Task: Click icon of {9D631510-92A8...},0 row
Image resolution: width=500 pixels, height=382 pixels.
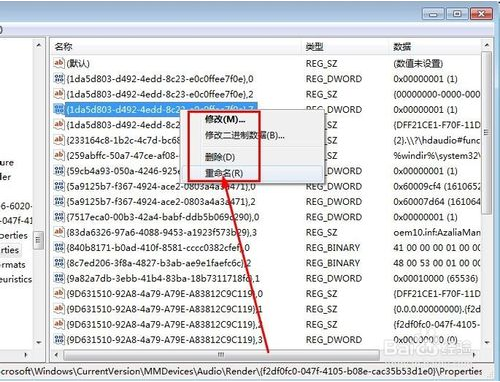Action: (x=59, y=293)
